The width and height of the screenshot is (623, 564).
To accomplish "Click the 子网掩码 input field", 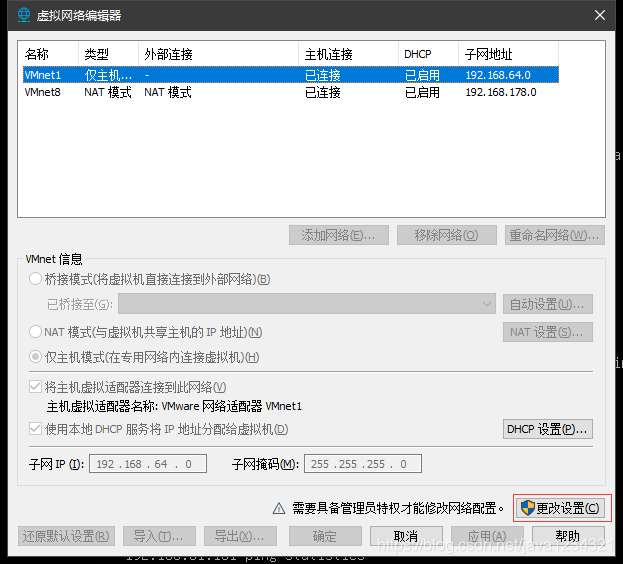I will pos(363,464).
